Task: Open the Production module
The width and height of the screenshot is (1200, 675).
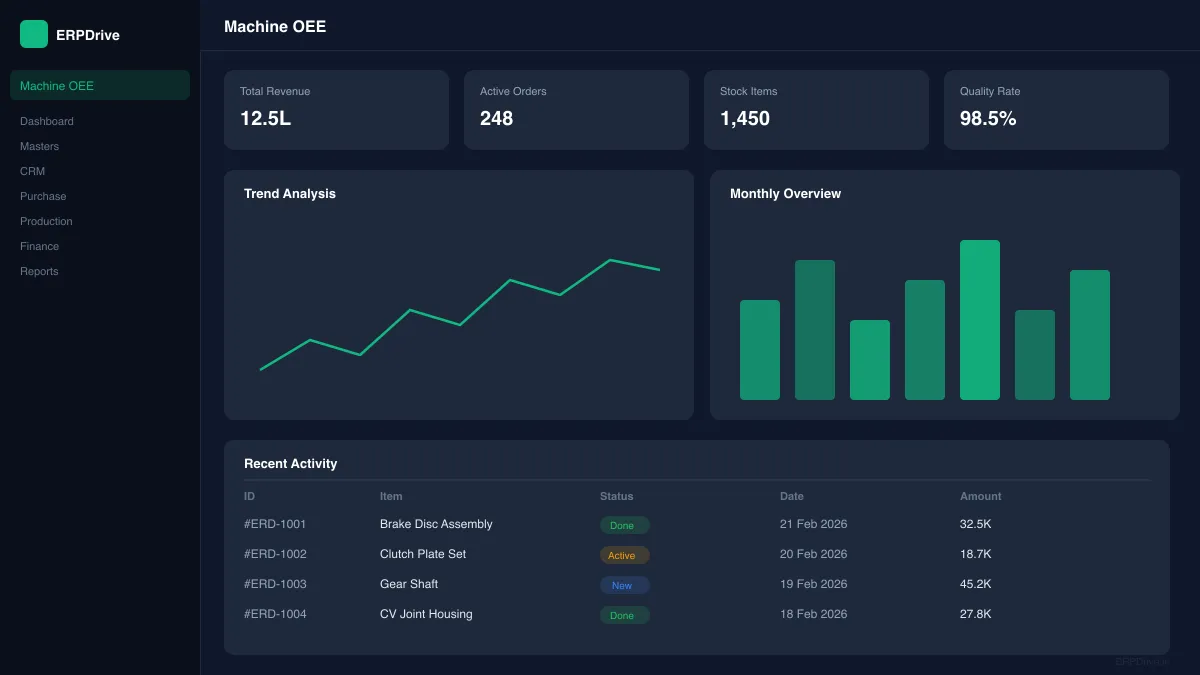Action: 46,221
